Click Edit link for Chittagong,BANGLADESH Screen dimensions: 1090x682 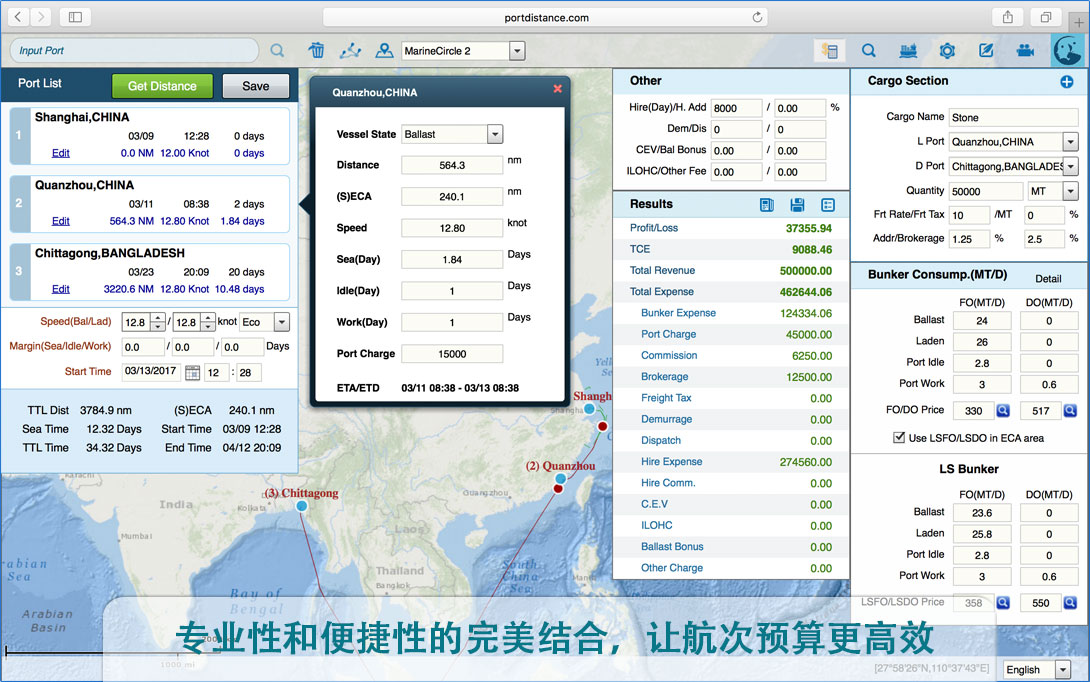[60, 289]
